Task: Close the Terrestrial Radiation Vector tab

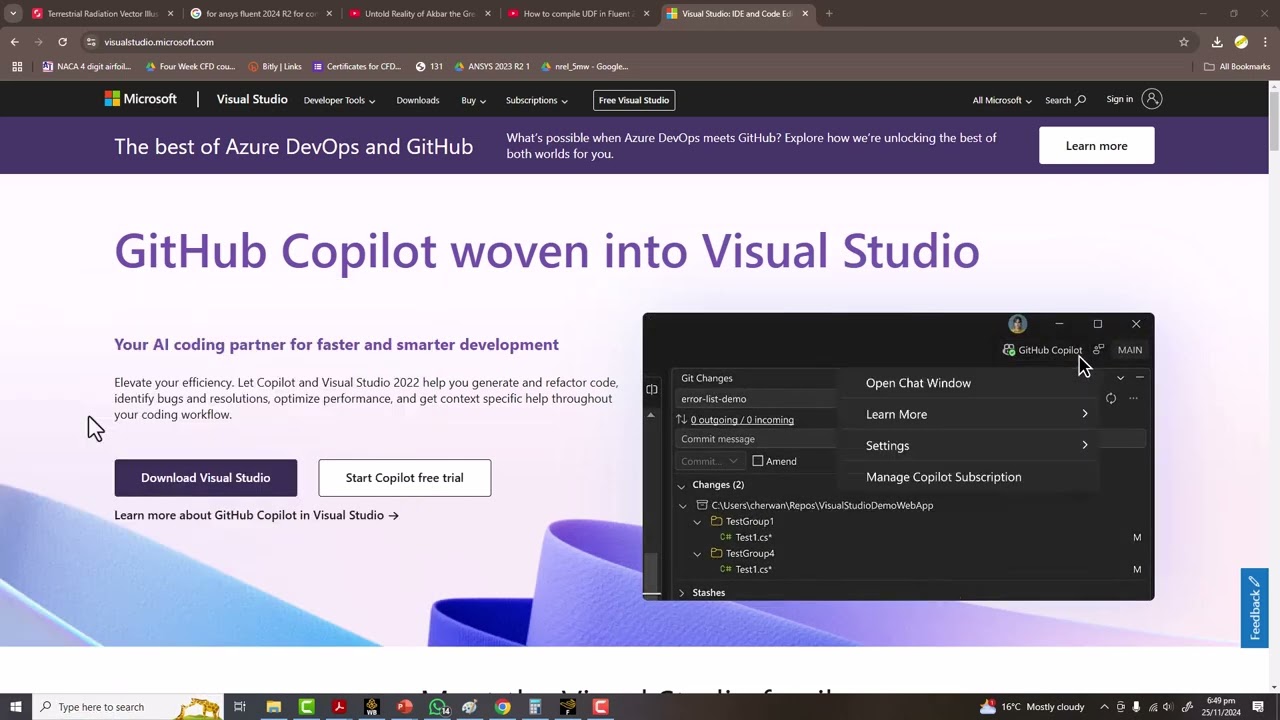Action: [x=171, y=14]
